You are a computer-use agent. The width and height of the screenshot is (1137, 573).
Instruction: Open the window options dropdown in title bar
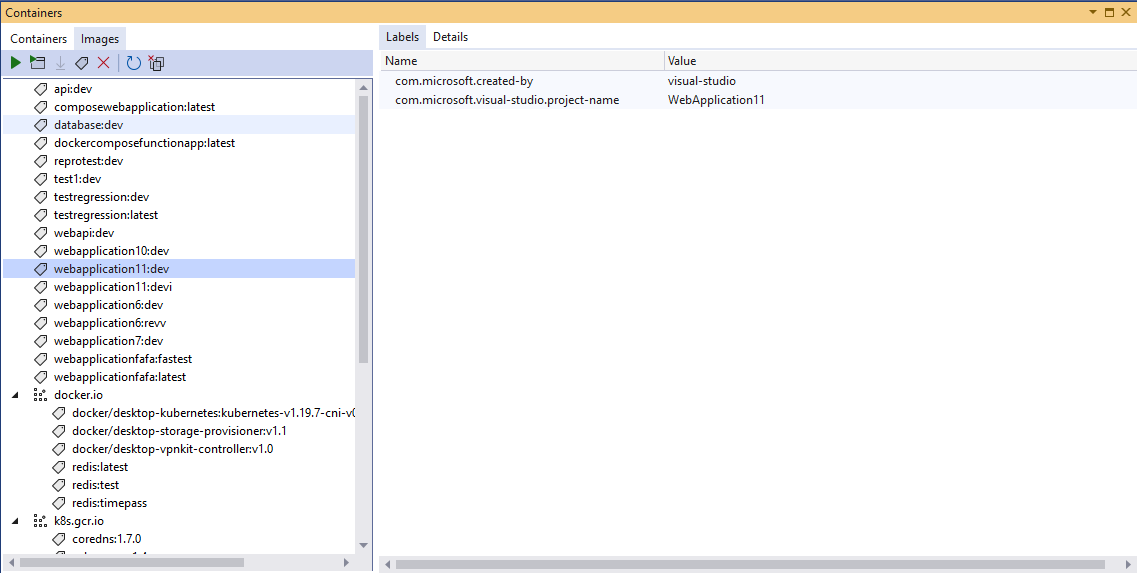pos(1093,12)
